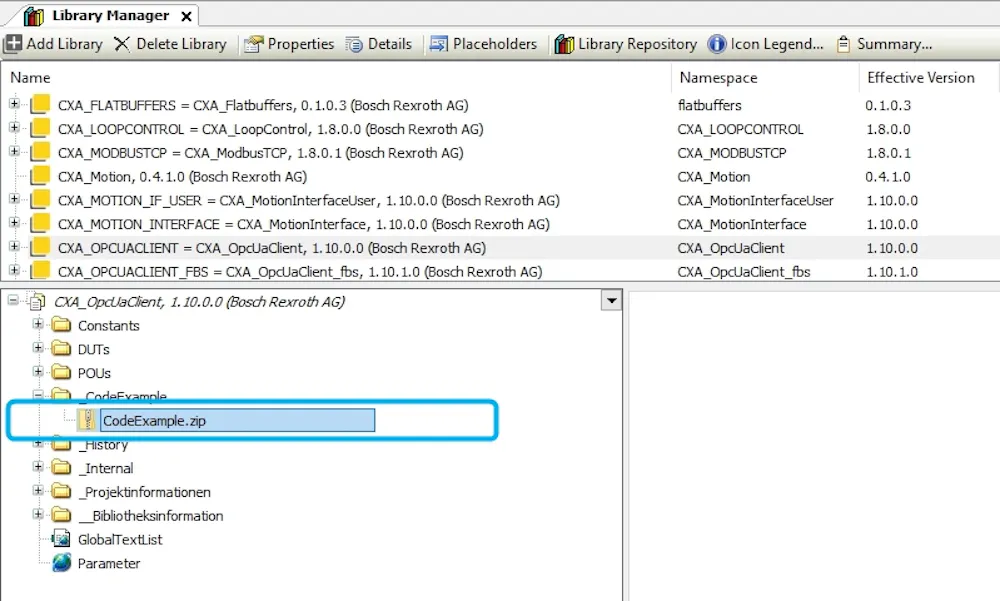
Task: Click the CXA_MotionInterfaceUser namespace cell
Action: [x=755, y=201]
